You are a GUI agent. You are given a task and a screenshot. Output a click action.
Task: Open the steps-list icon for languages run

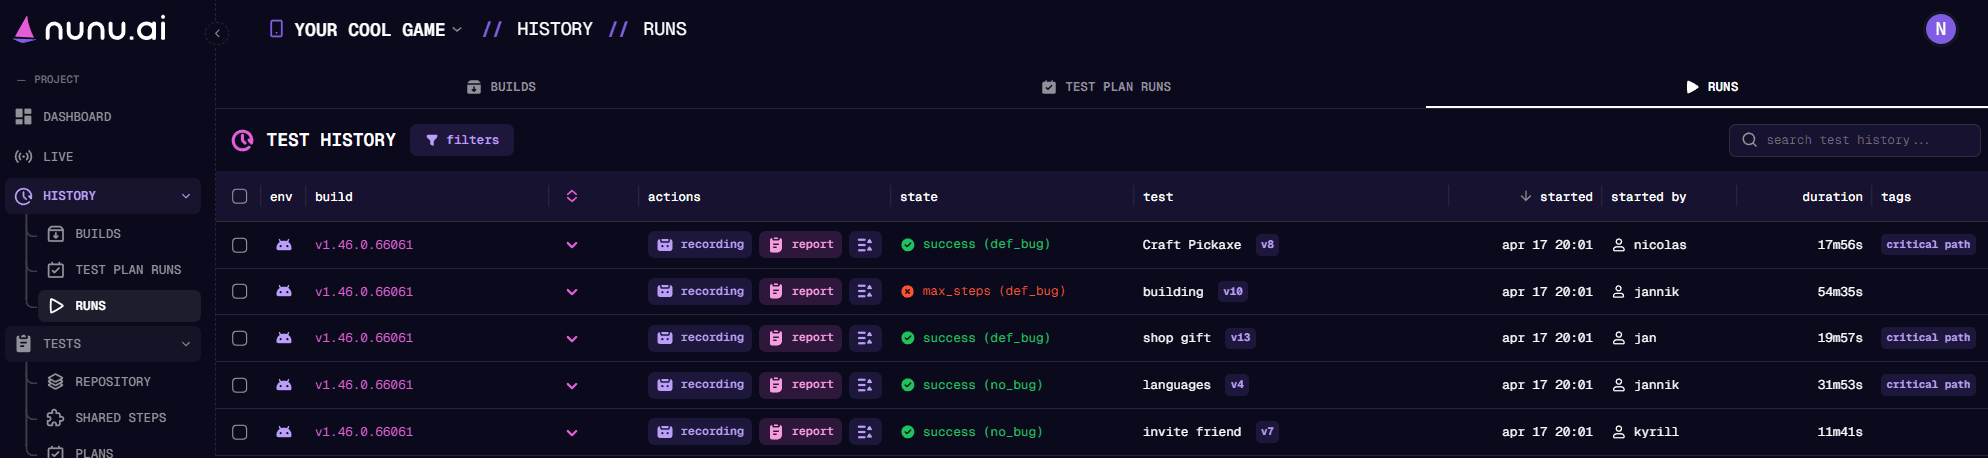click(865, 385)
